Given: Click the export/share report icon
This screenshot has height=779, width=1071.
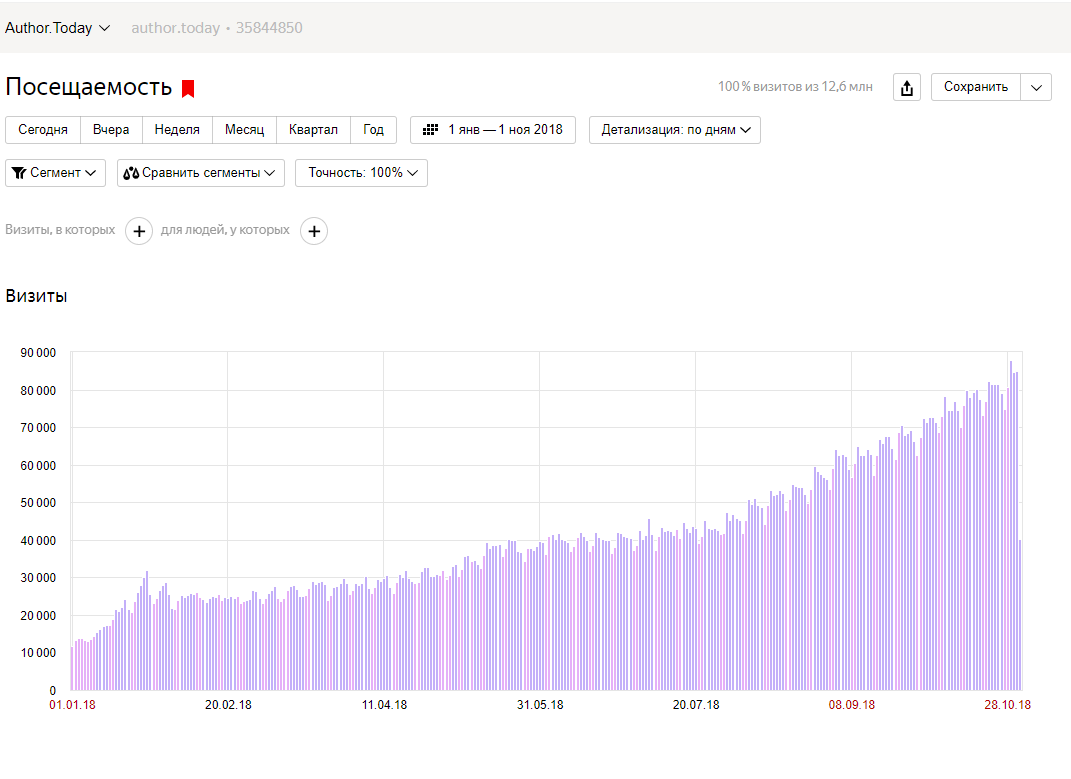Looking at the screenshot, I should coord(907,88).
